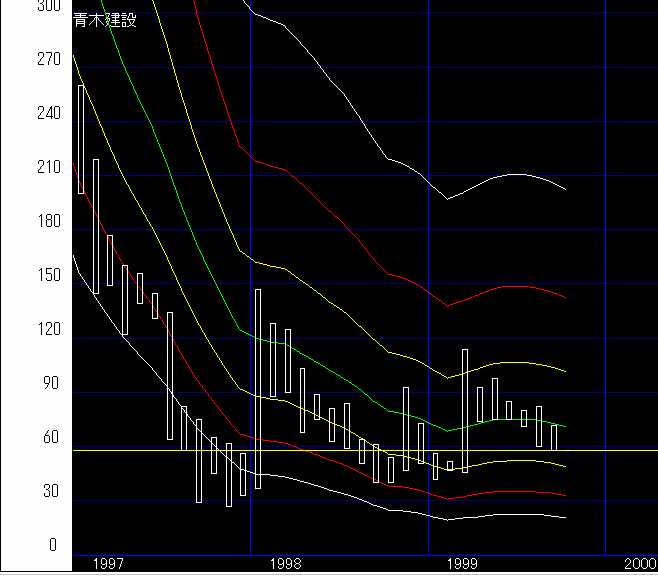
Task: Select the 1997 year label on the time axis
Action: [x=108, y=565]
